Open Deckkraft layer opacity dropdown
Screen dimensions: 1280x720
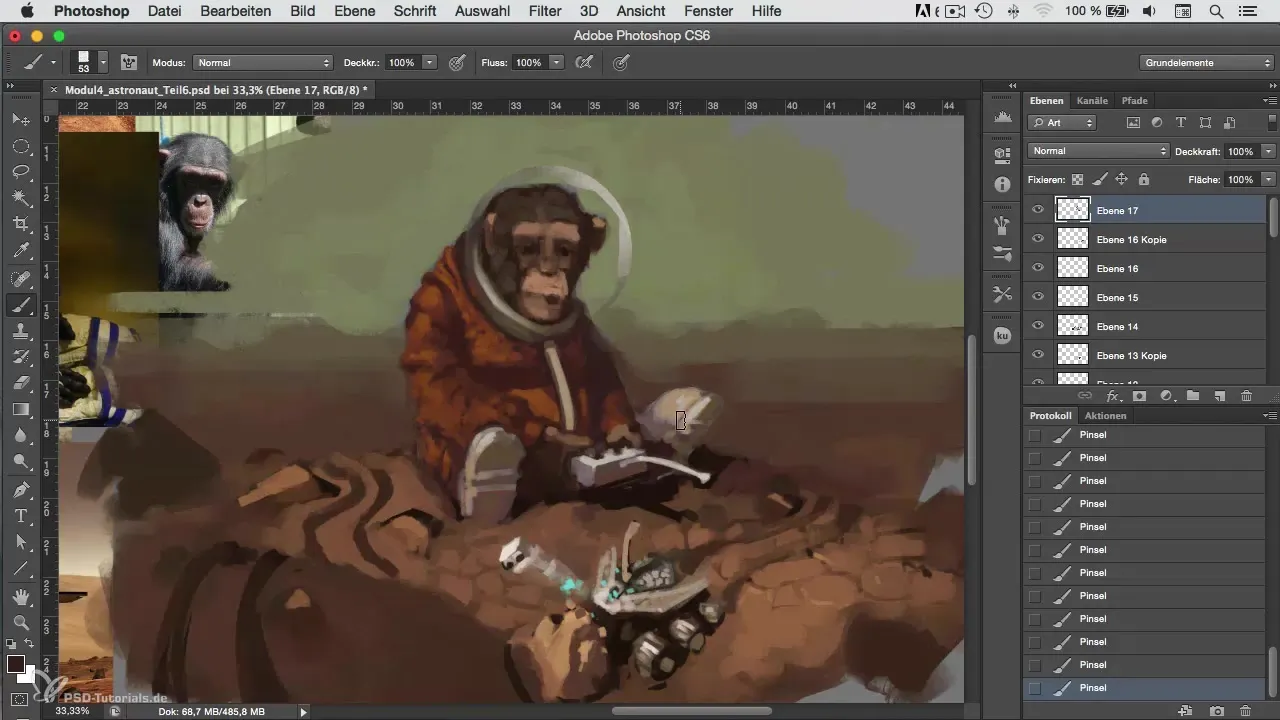point(1269,151)
